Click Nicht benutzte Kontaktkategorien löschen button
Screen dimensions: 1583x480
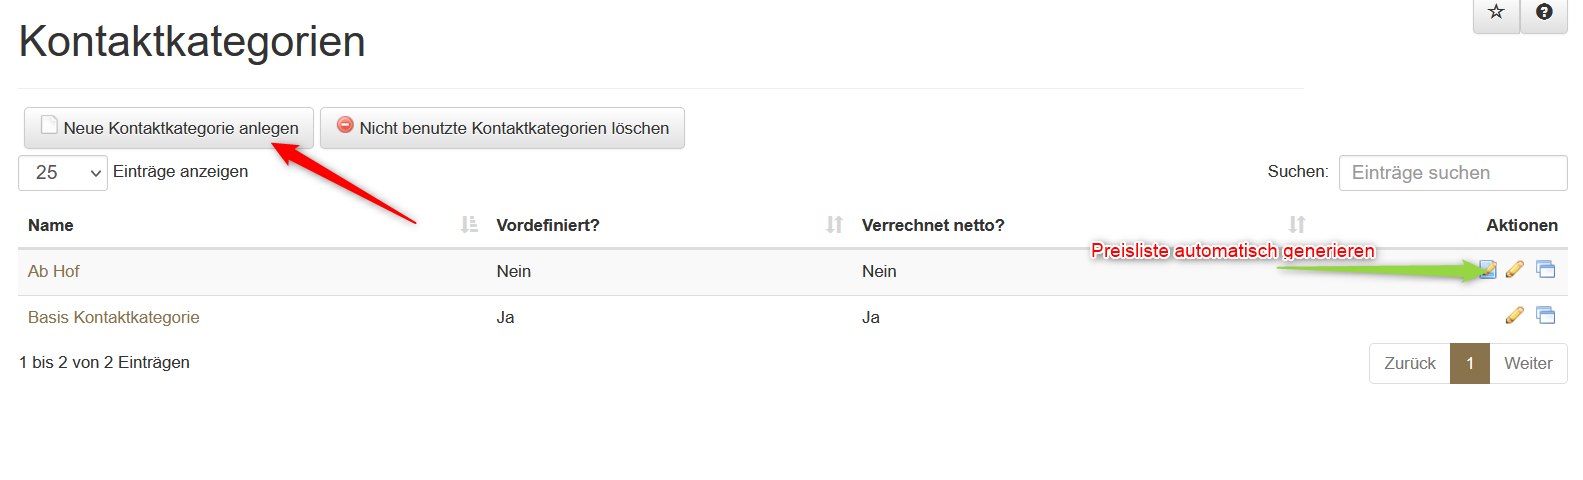[x=502, y=128]
